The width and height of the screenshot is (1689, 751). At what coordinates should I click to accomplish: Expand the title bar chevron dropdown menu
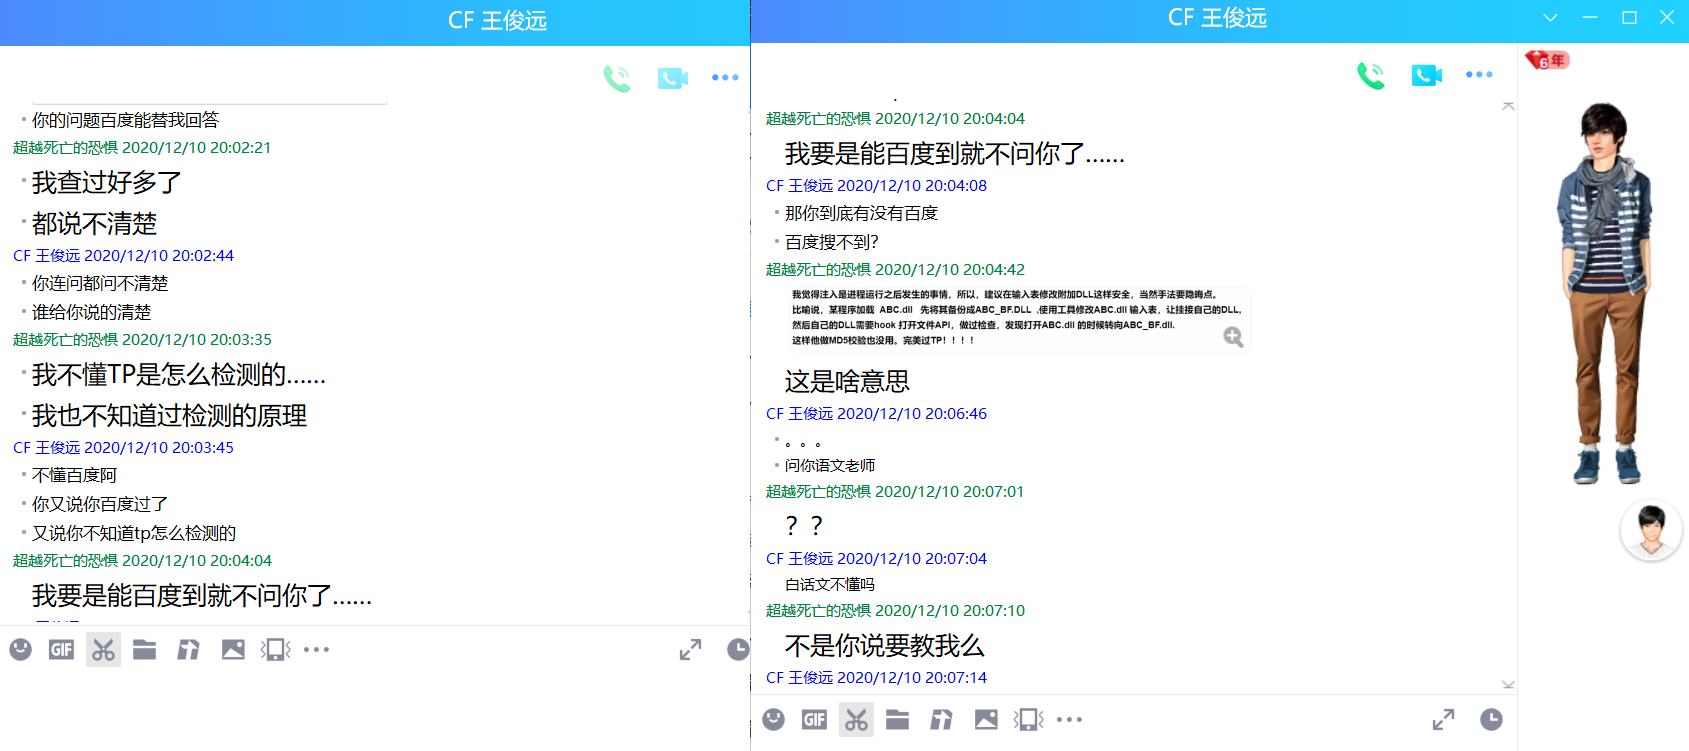coord(1550,18)
